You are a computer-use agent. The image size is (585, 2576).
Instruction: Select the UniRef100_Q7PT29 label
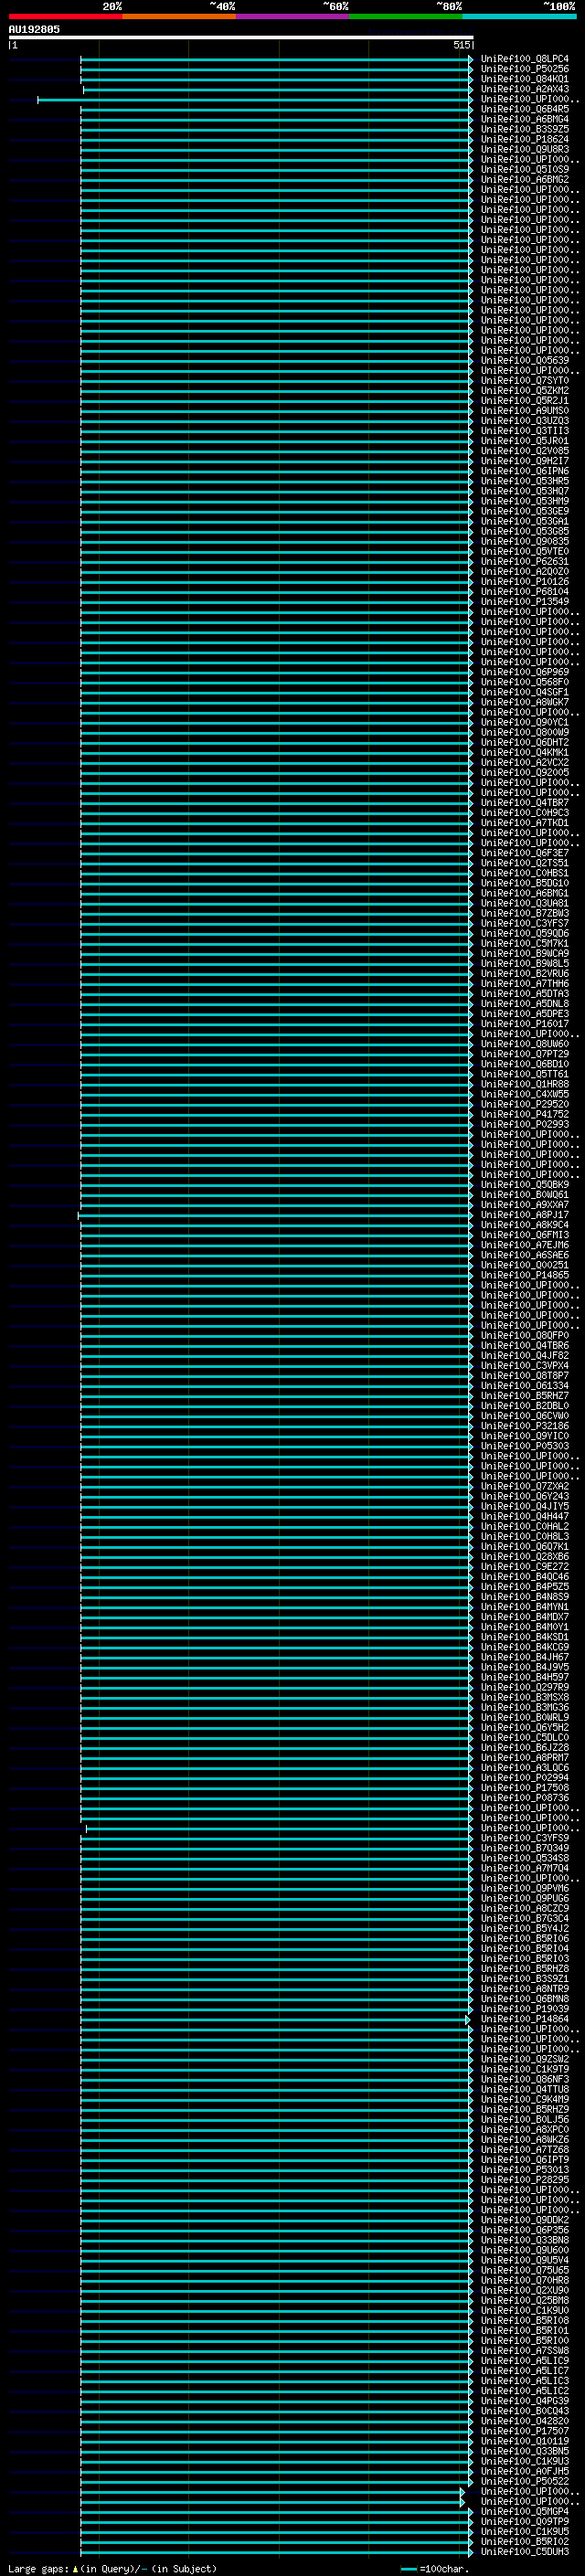click(525, 1054)
